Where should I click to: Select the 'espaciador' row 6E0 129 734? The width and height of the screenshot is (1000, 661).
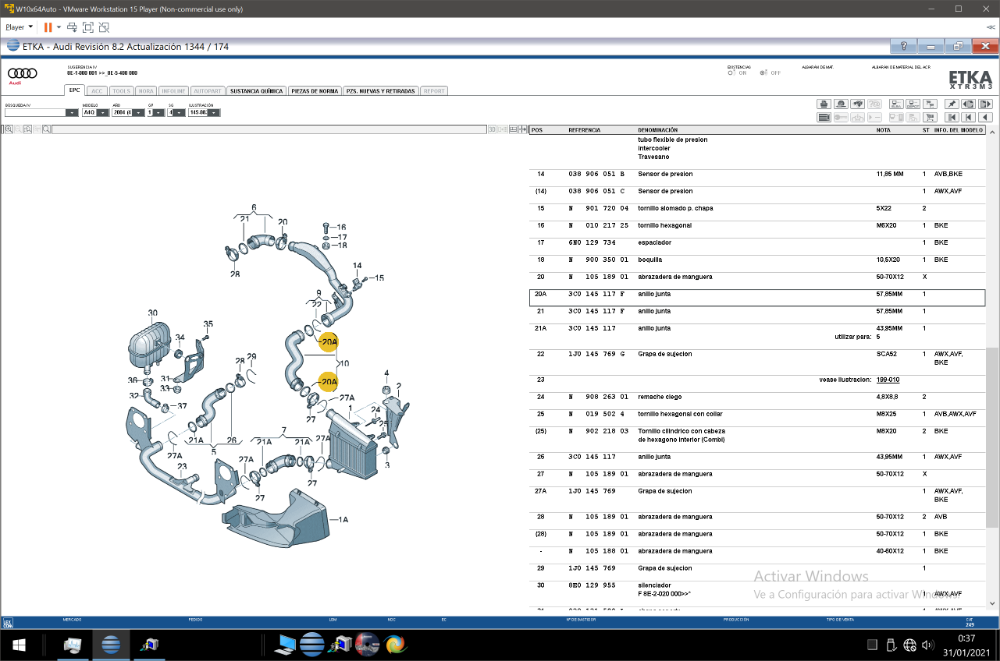point(757,243)
